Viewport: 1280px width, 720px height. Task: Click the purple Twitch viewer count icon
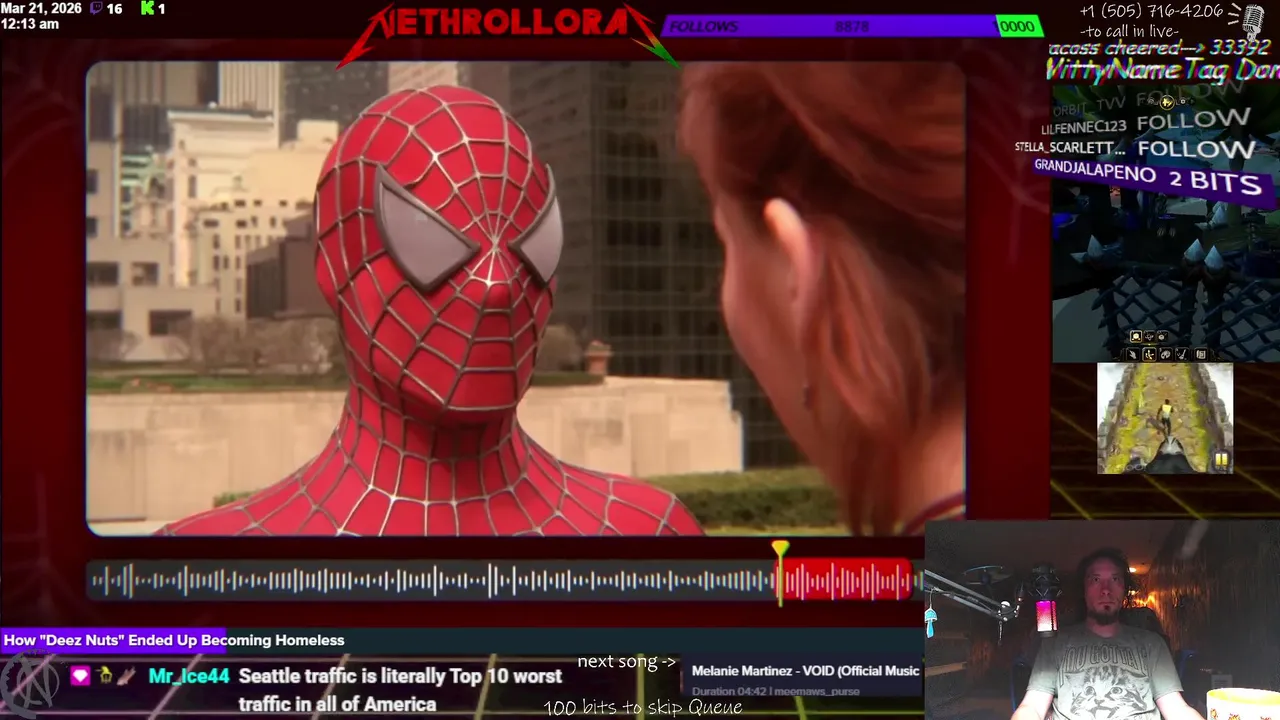(x=96, y=8)
